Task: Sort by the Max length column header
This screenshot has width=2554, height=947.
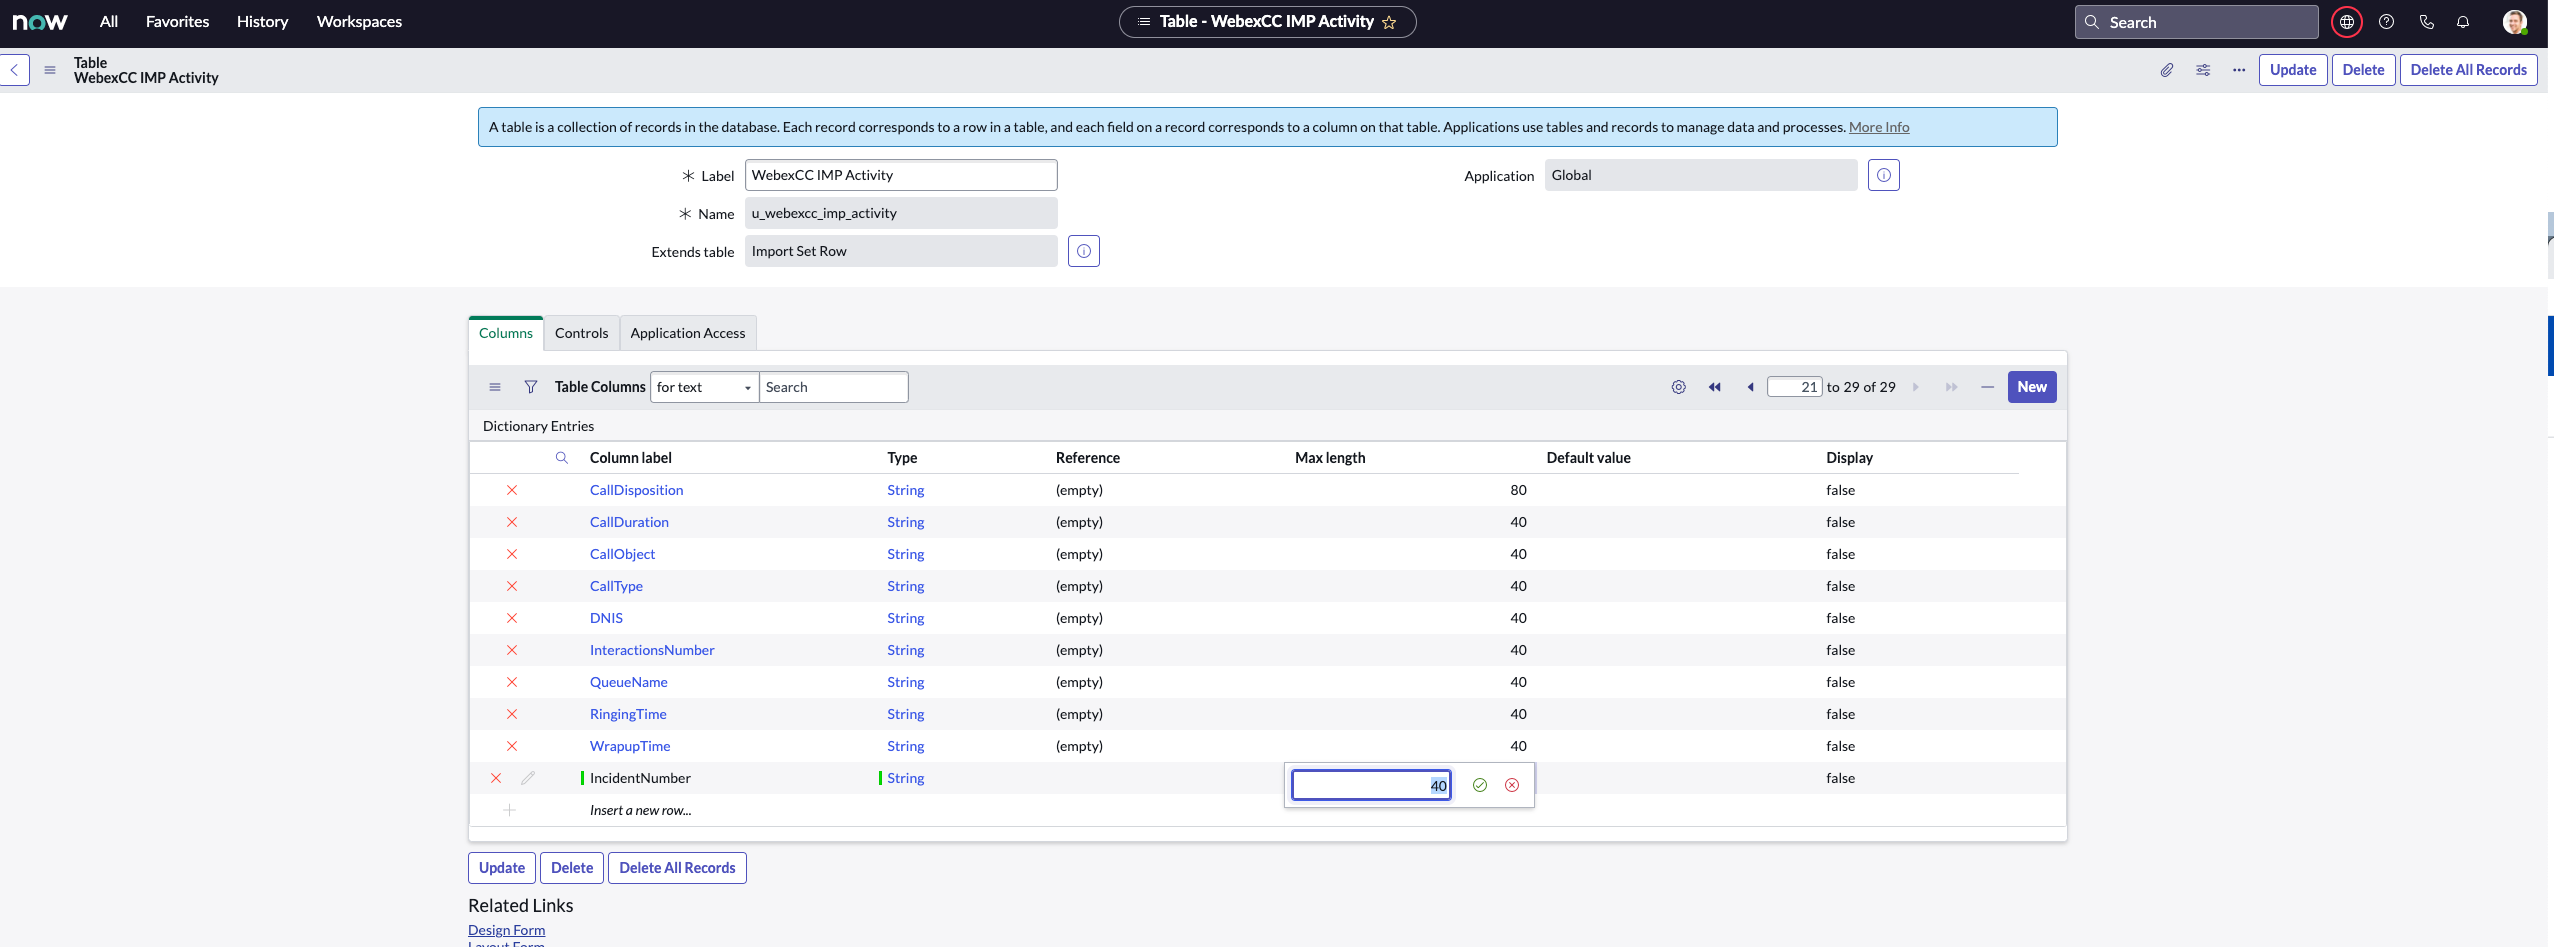Action: 1330,458
